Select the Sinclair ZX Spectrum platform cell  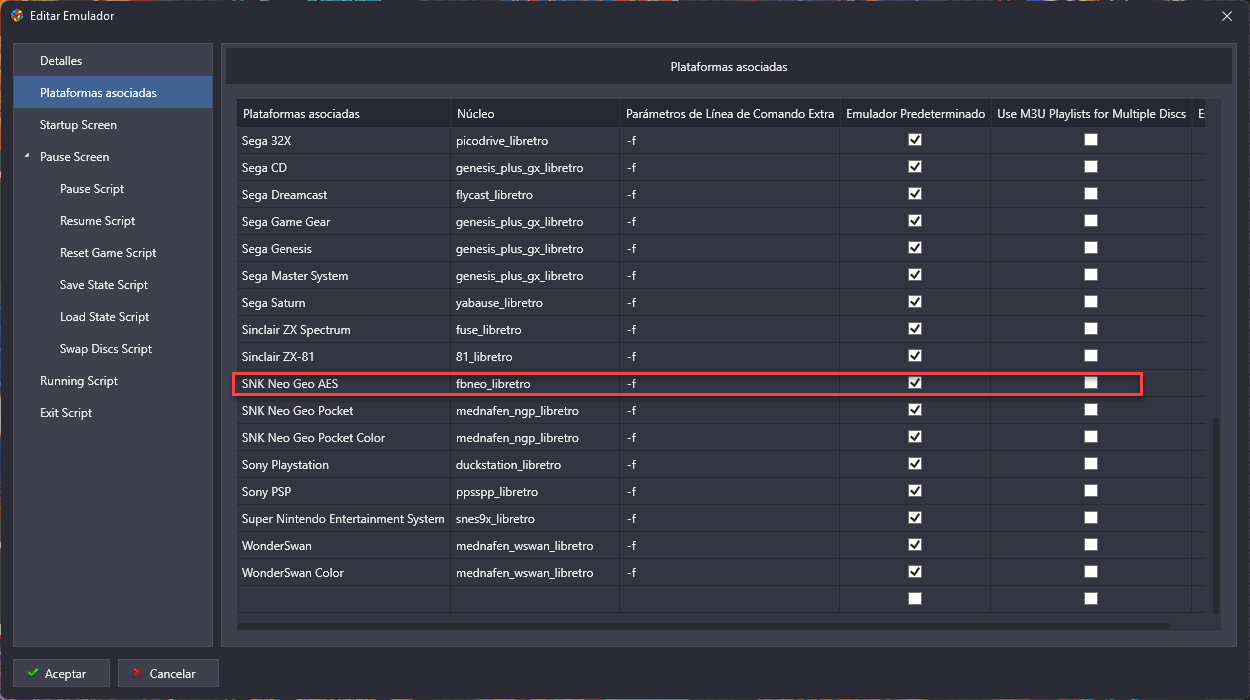343,329
